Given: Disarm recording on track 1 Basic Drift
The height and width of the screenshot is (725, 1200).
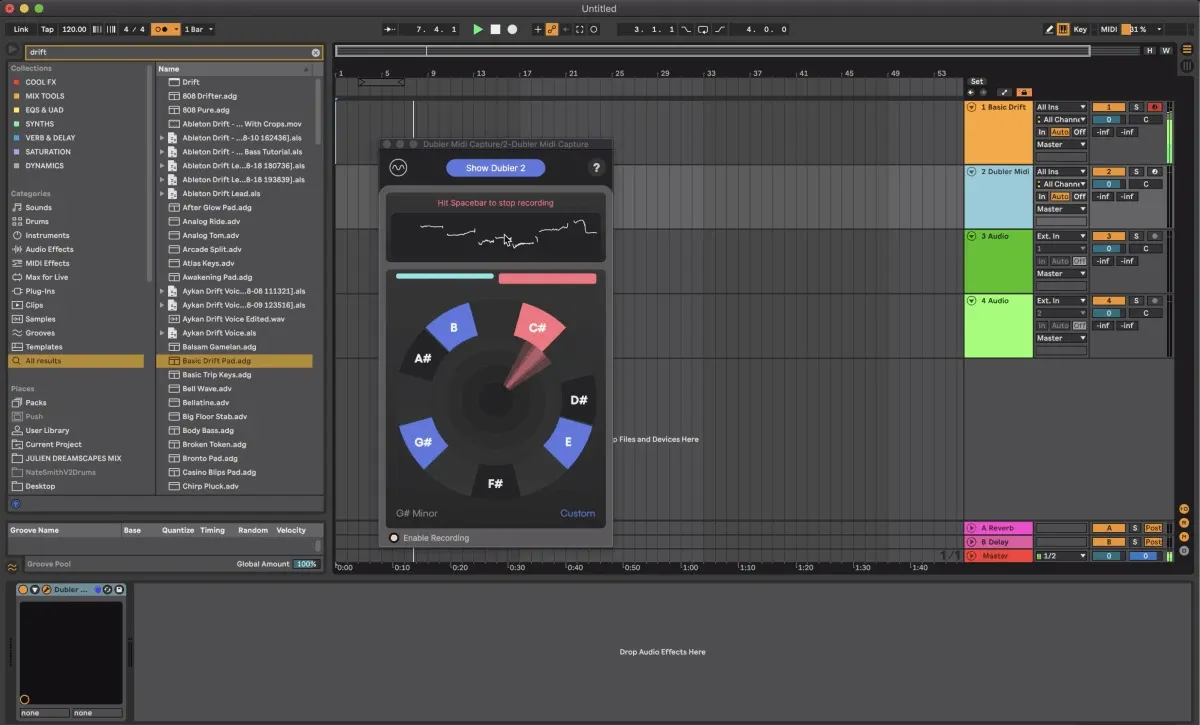Looking at the screenshot, I should click(x=1155, y=107).
